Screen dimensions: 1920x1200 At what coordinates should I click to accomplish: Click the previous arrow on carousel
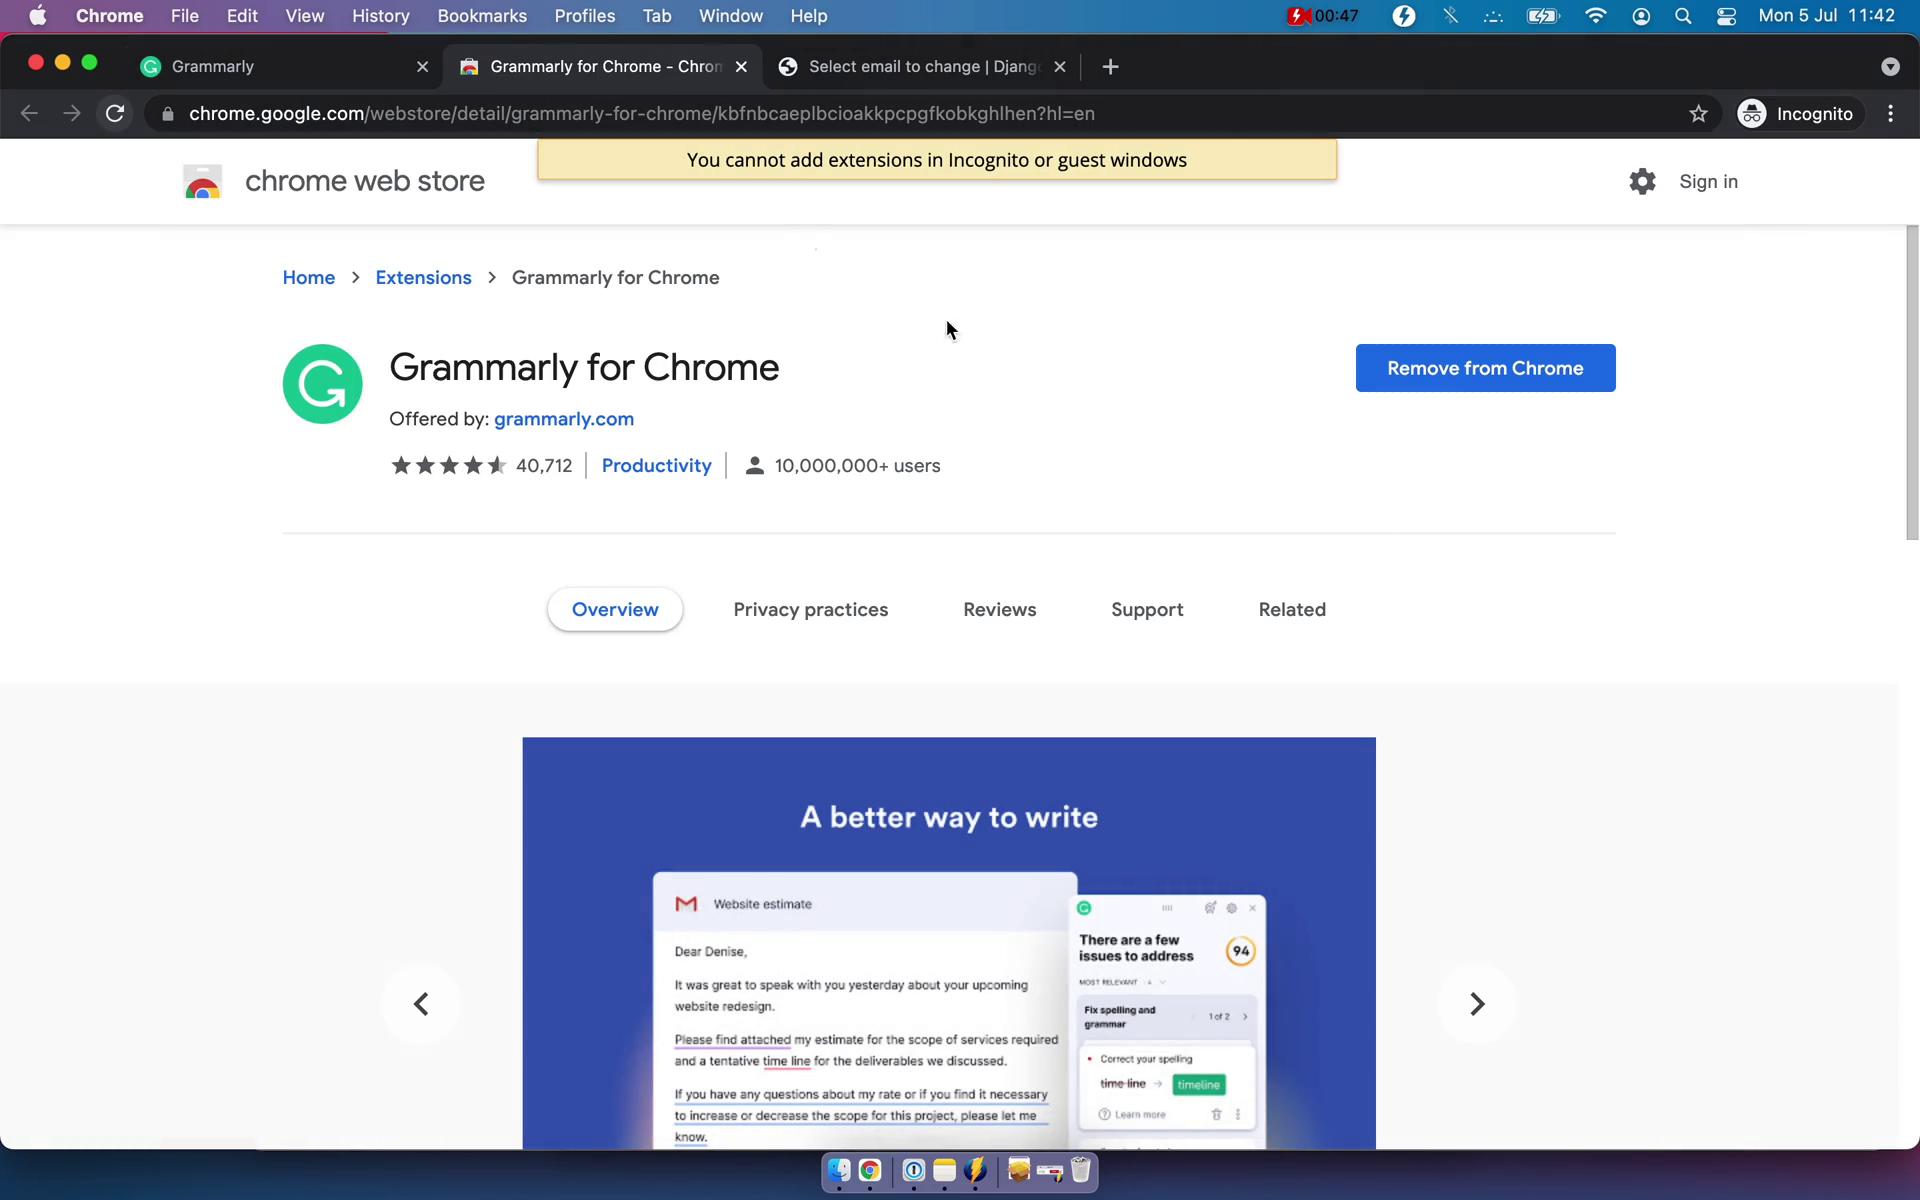click(x=420, y=1004)
